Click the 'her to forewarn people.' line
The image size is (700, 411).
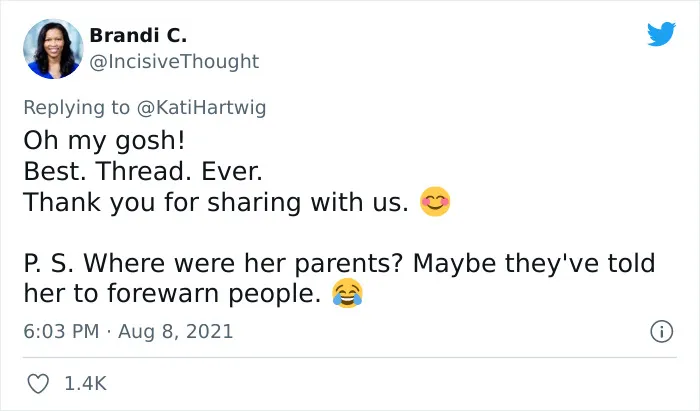tap(172, 294)
